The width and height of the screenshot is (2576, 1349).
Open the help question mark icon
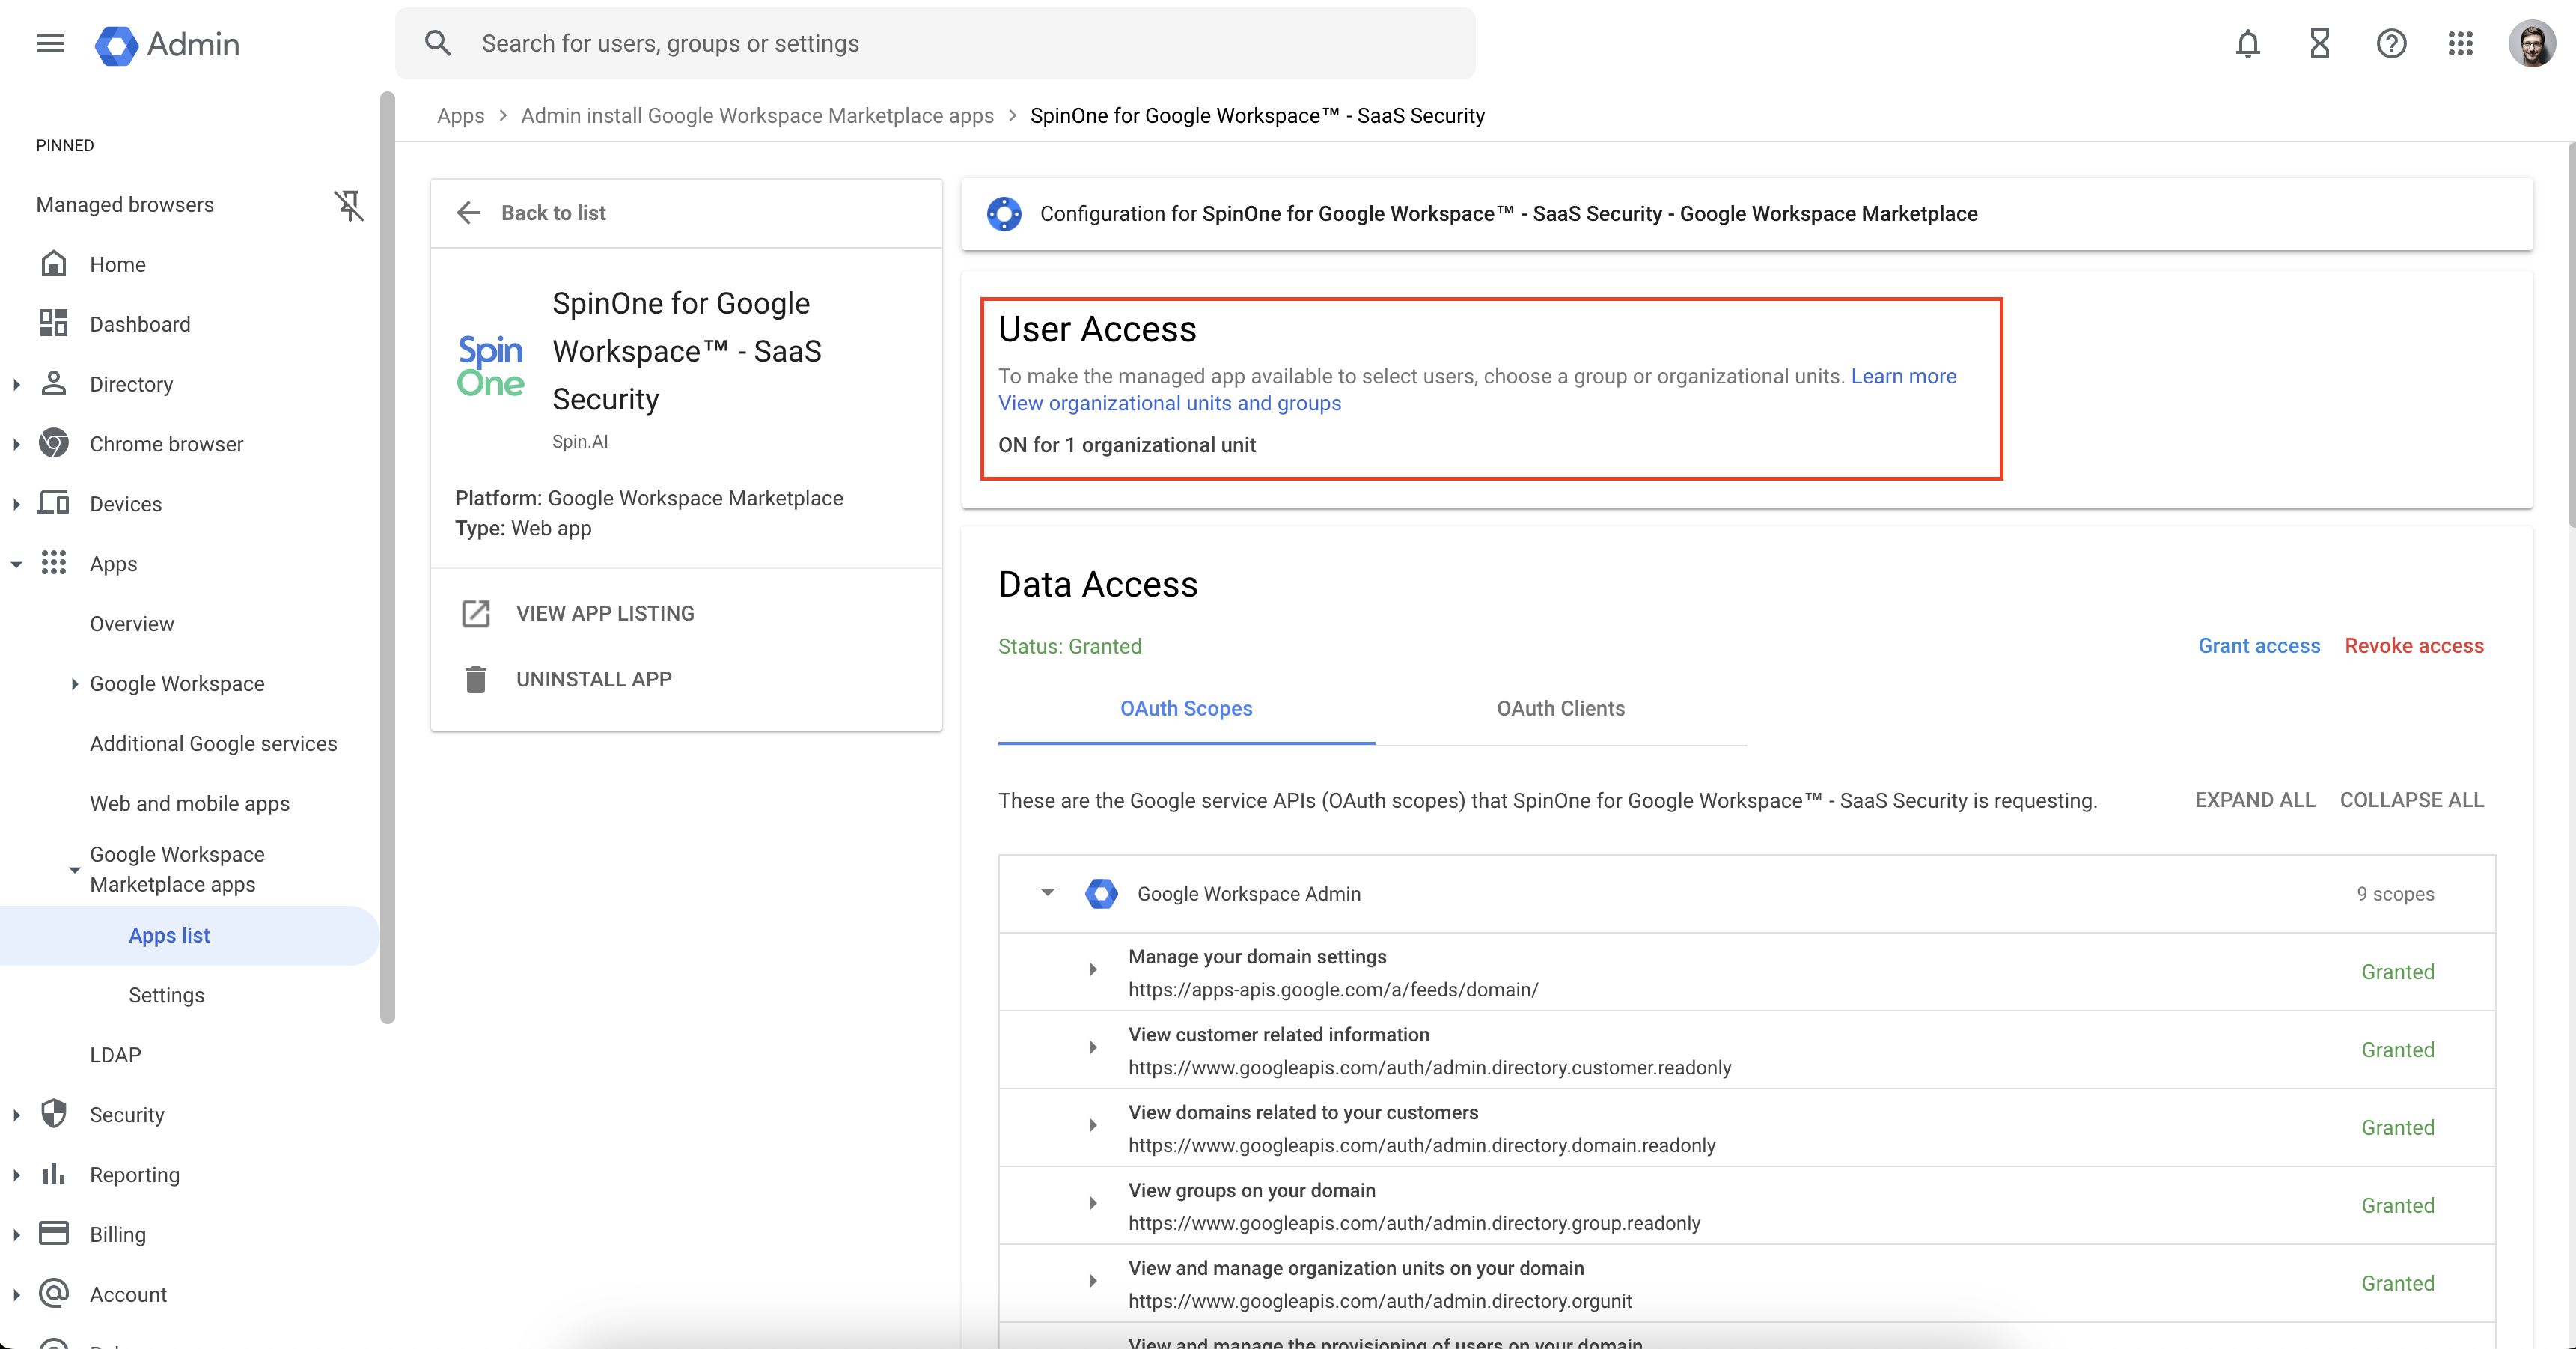[2391, 43]
